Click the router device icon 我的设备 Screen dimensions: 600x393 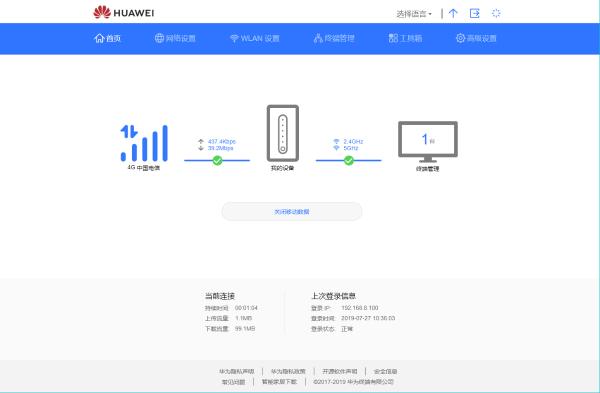(x=283, y=133)
